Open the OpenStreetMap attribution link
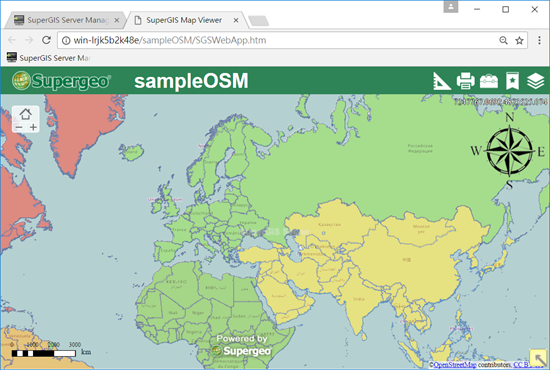 tap(455, 365)
